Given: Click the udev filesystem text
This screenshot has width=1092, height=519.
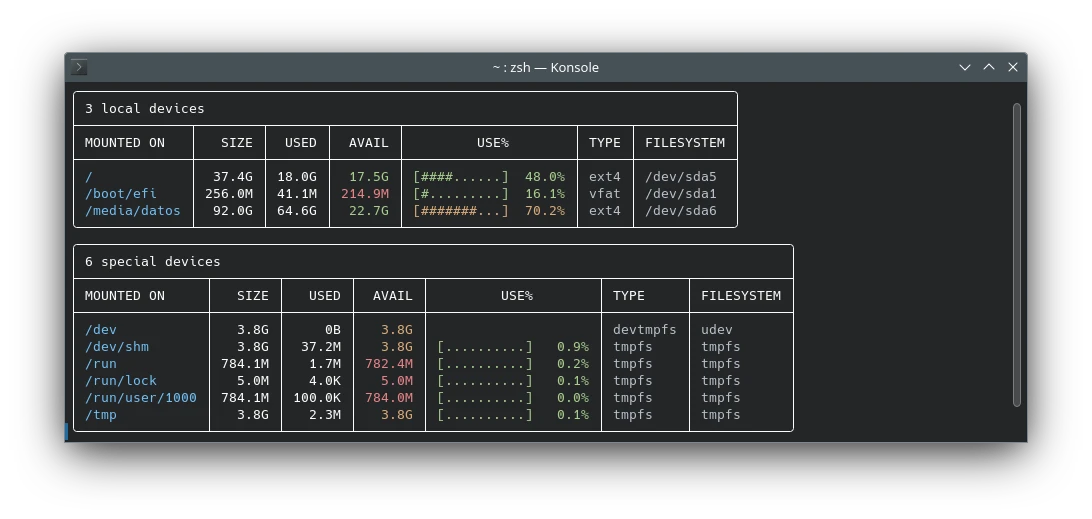Looking at the screenshot, I should (x=717, y=330).
